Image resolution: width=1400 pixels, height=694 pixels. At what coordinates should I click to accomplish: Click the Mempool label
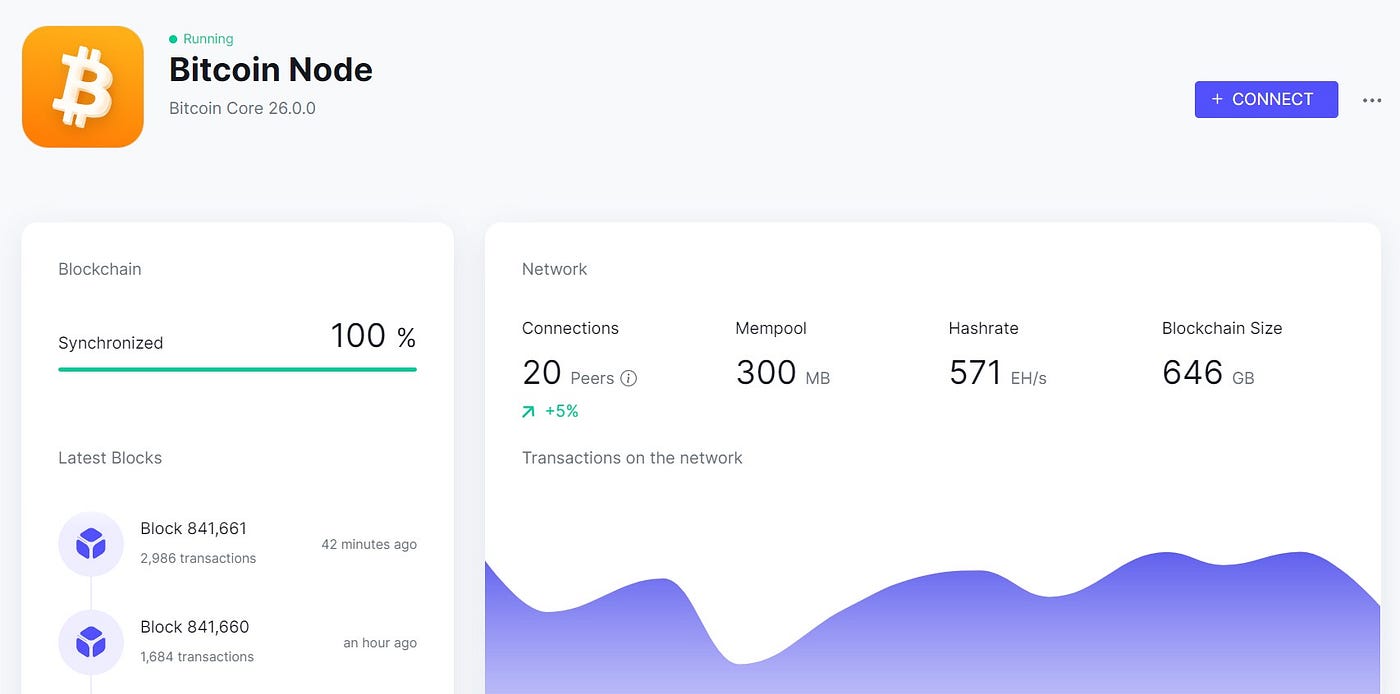[771, 328]
